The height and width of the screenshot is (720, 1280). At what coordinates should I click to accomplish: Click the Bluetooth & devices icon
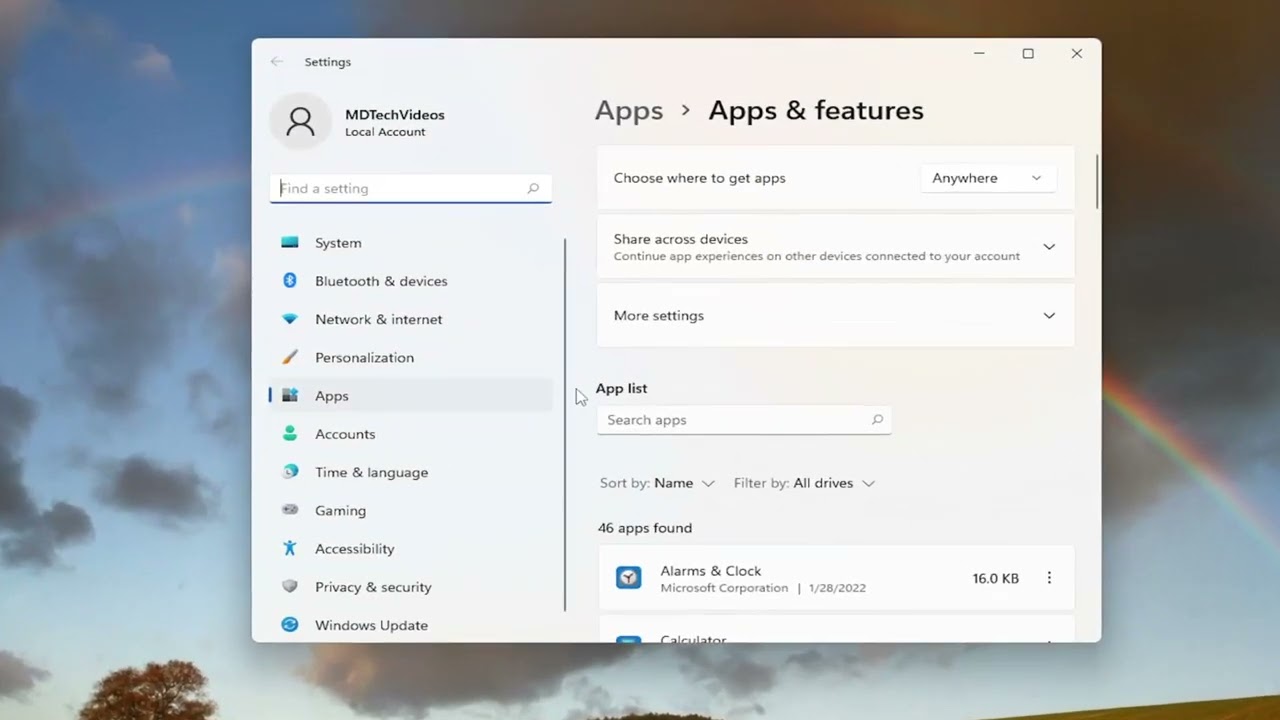tap(290, 280)
